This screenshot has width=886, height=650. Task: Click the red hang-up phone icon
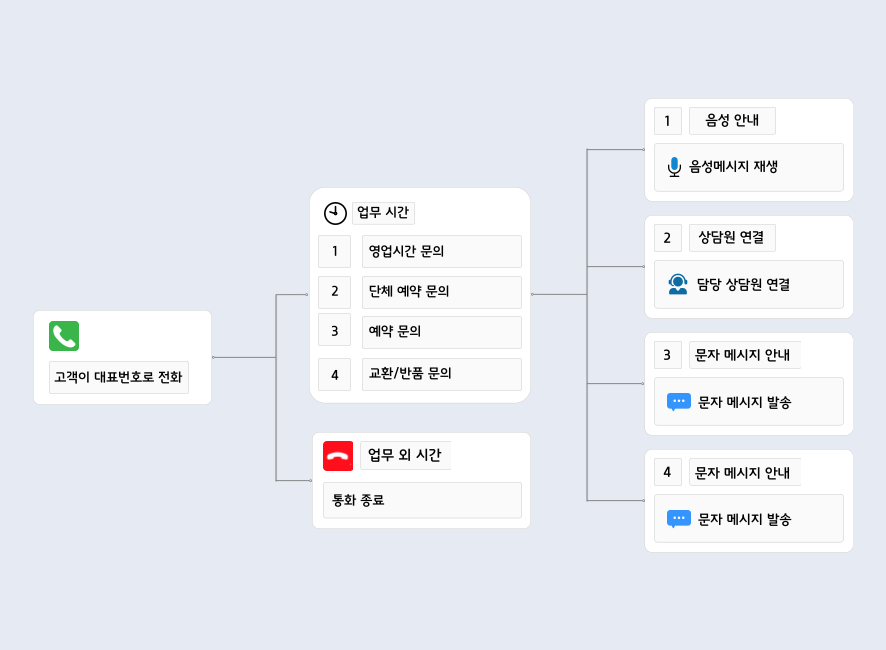[x=338, y=456]
